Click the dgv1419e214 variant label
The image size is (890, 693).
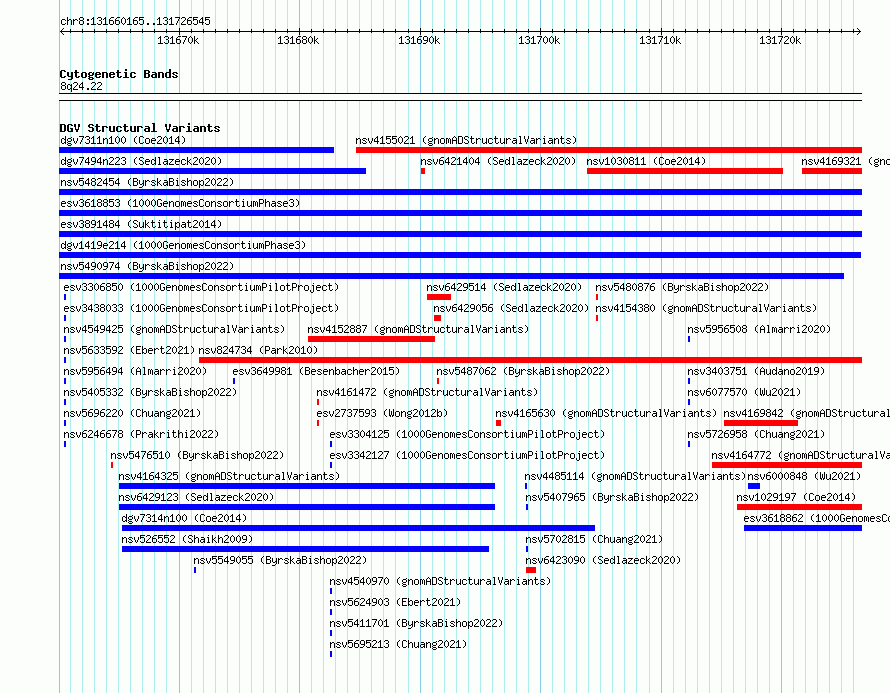[183, 245]
